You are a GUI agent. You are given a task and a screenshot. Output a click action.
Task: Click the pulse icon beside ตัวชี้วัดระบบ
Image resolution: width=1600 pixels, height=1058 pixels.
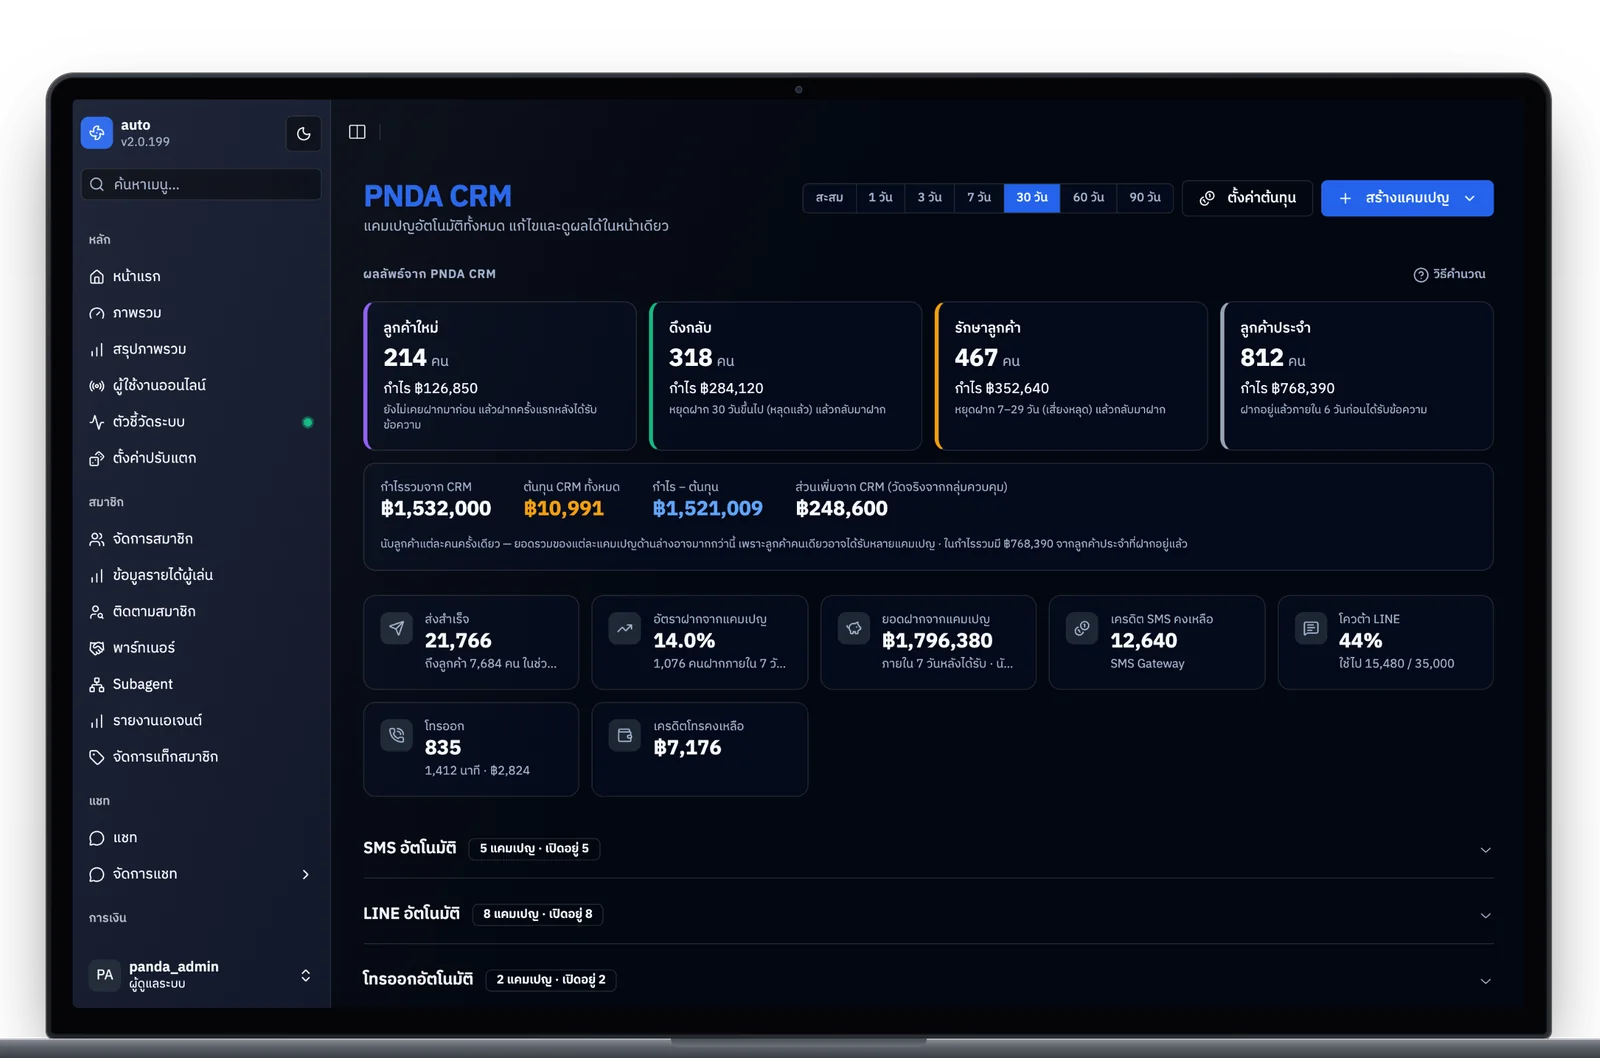pyautogui.click(x=97, y=422)
